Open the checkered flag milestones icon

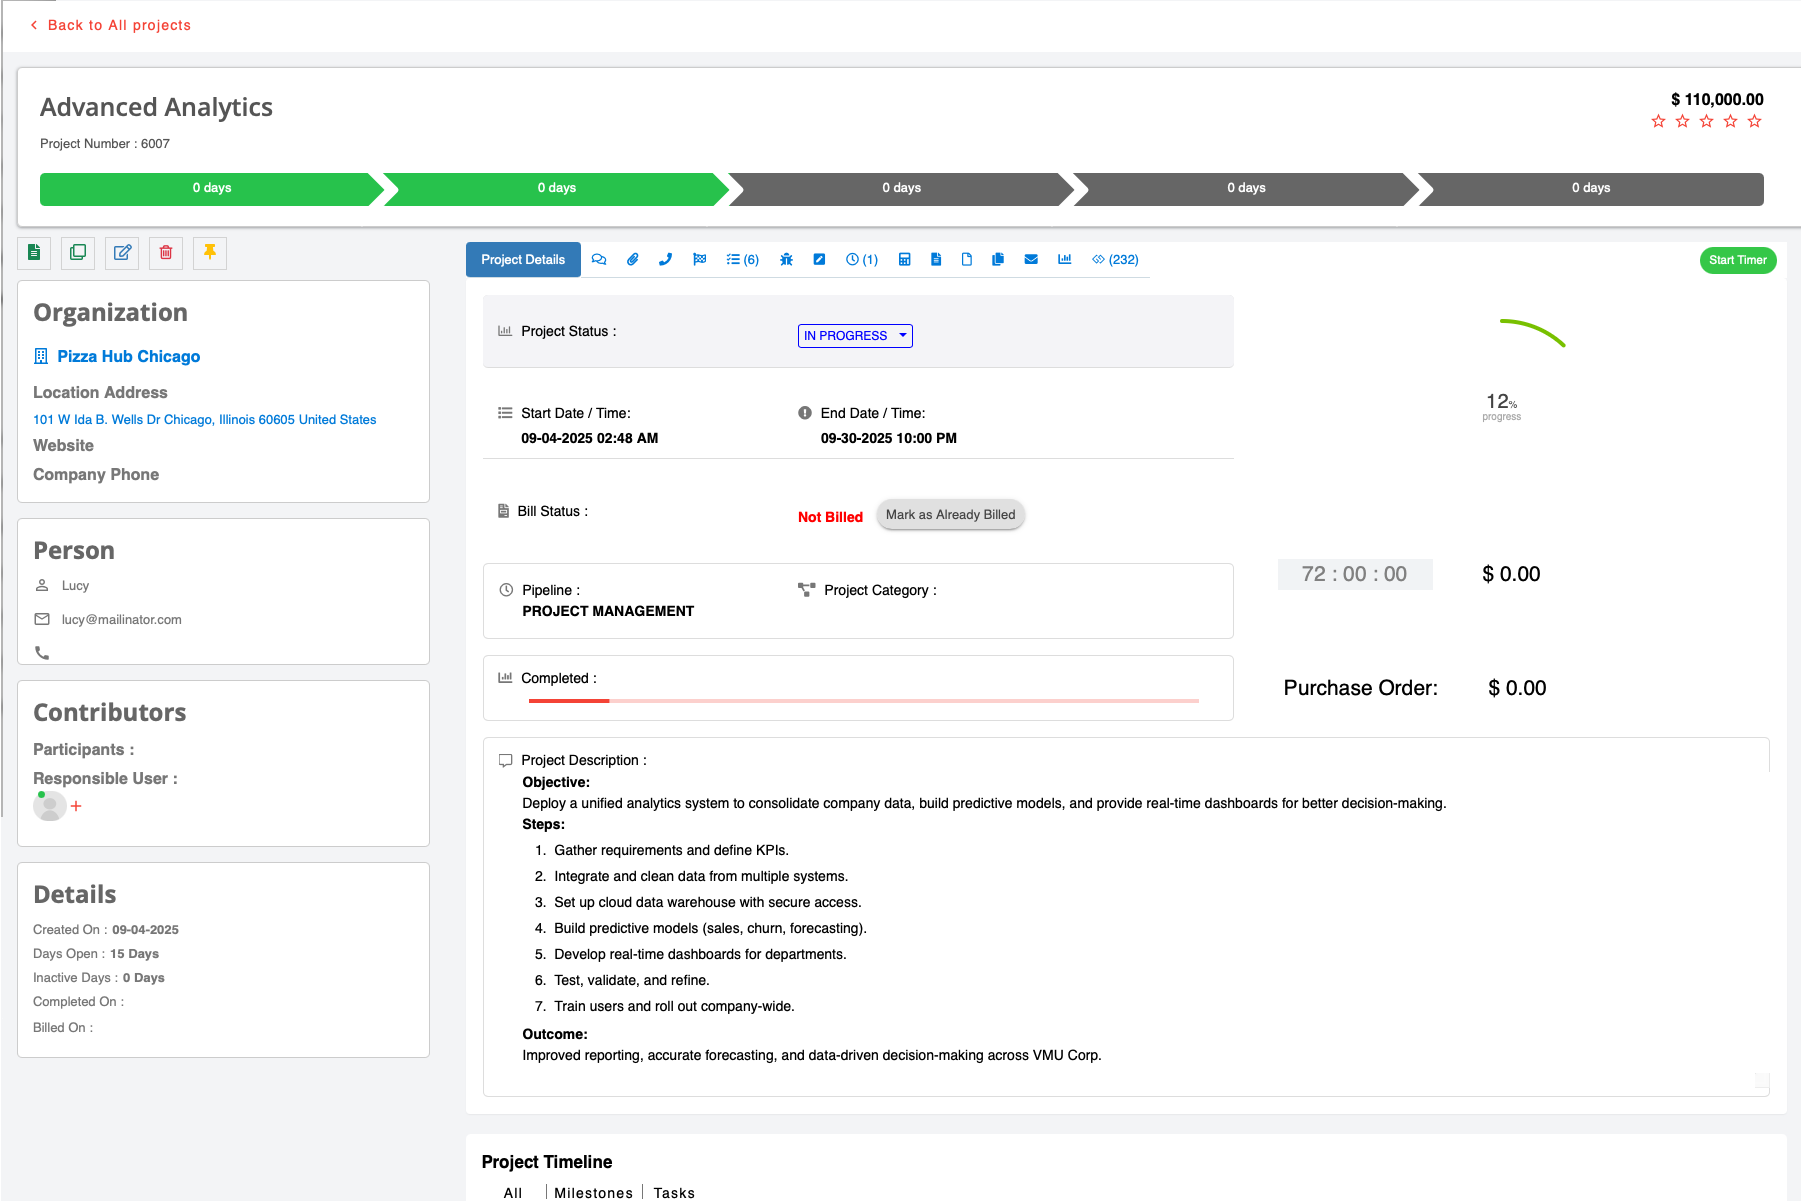coord(700,260)
